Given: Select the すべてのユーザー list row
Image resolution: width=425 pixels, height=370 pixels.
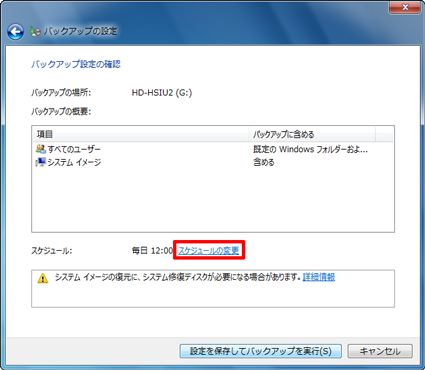Looking at the screenshot, I should point(213,149).
